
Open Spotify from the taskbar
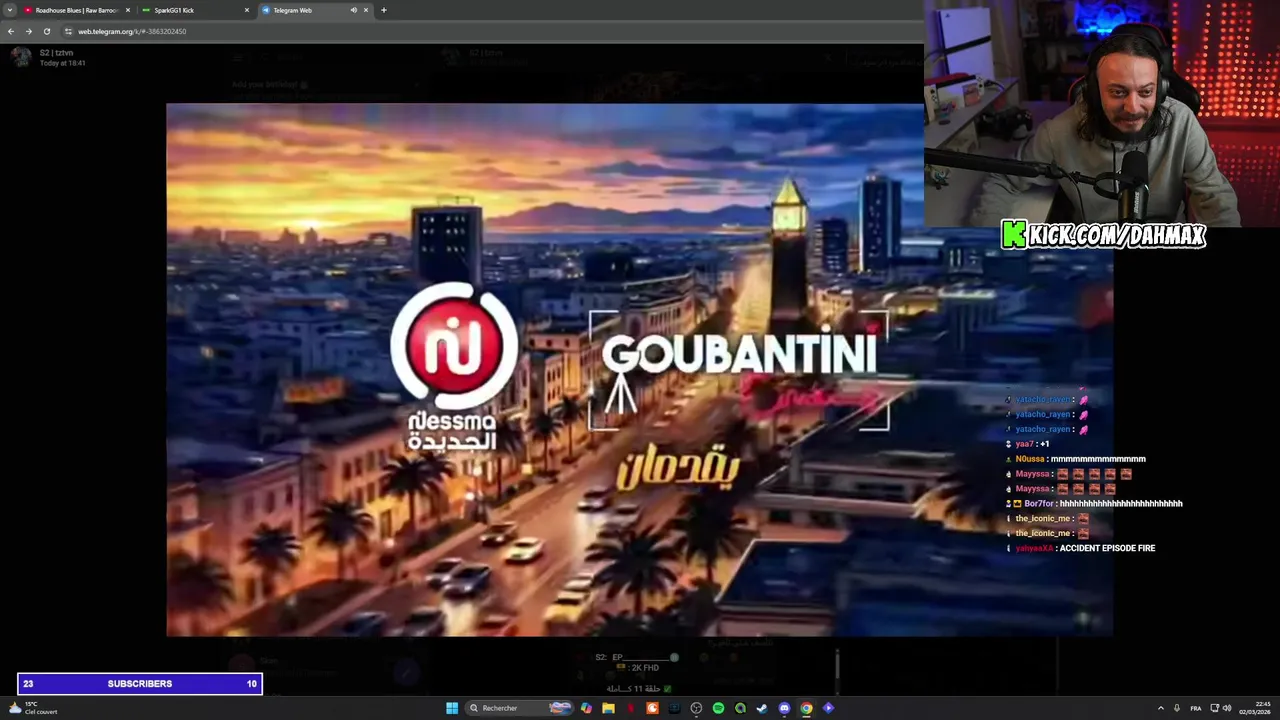click(718, 708)
